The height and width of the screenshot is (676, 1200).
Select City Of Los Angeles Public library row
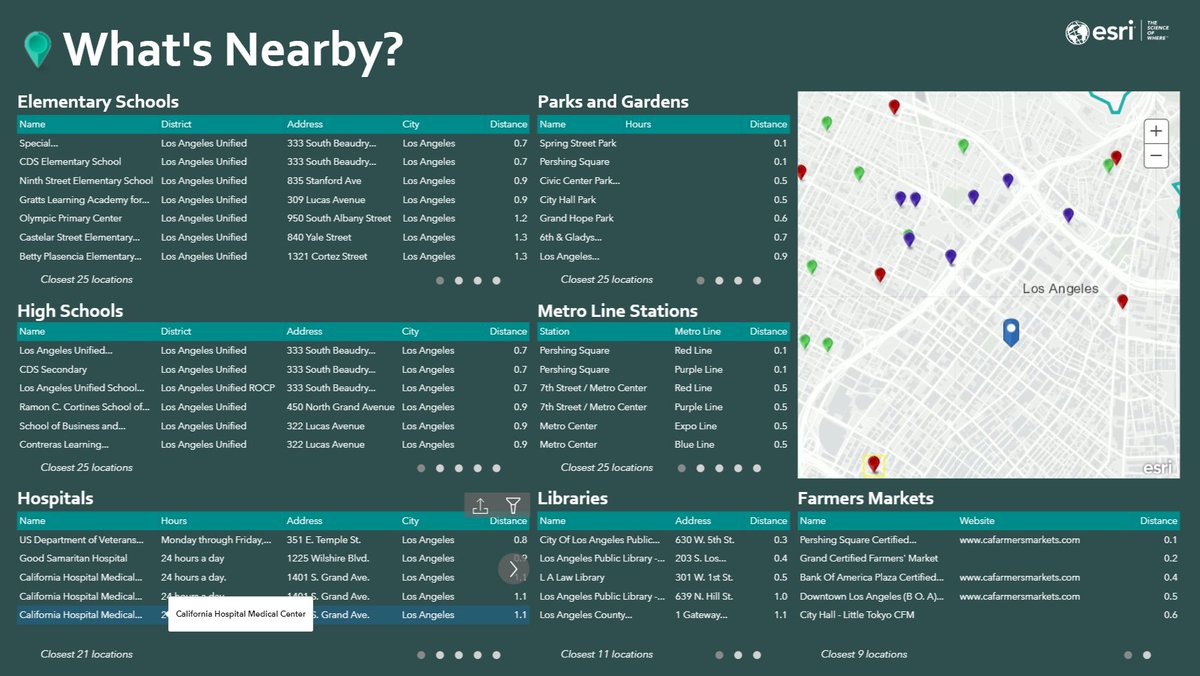click(664, 540)
